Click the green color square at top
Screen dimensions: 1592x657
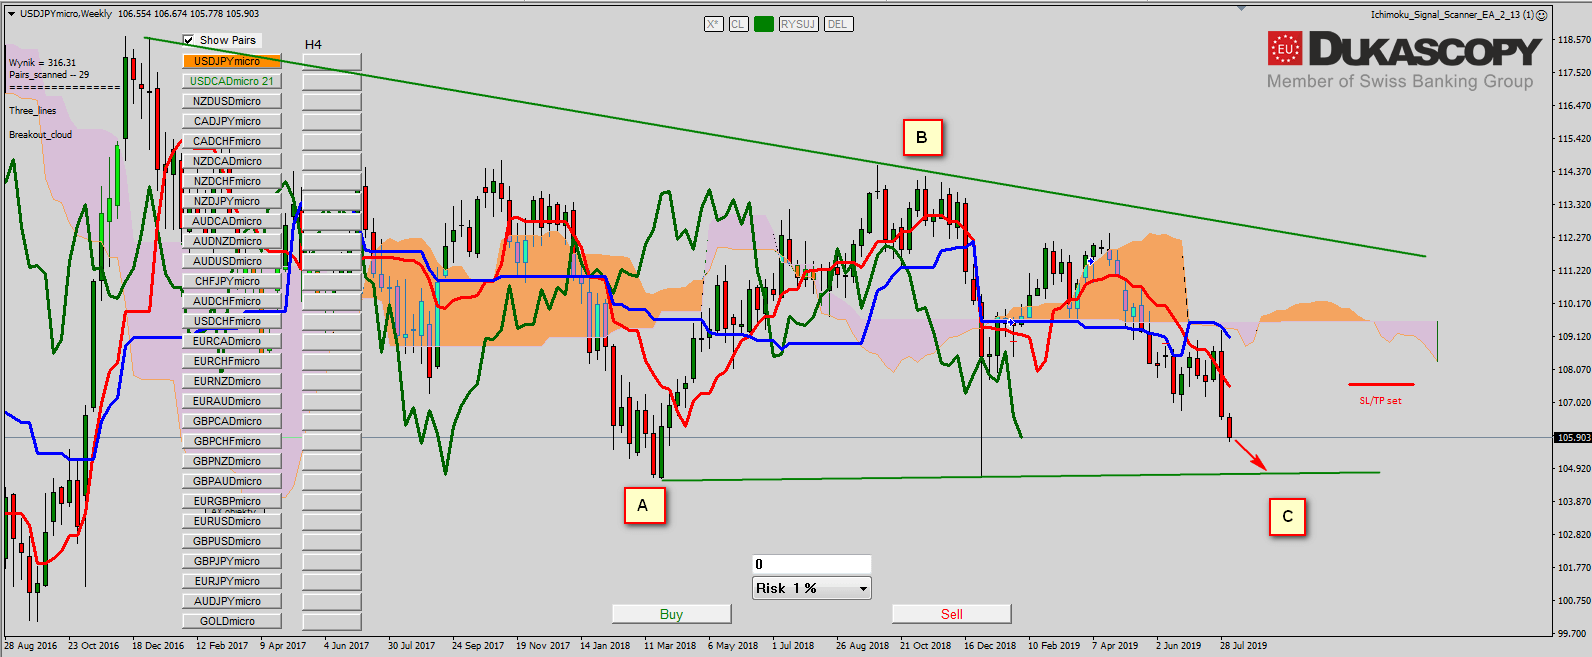pos(764,24)
